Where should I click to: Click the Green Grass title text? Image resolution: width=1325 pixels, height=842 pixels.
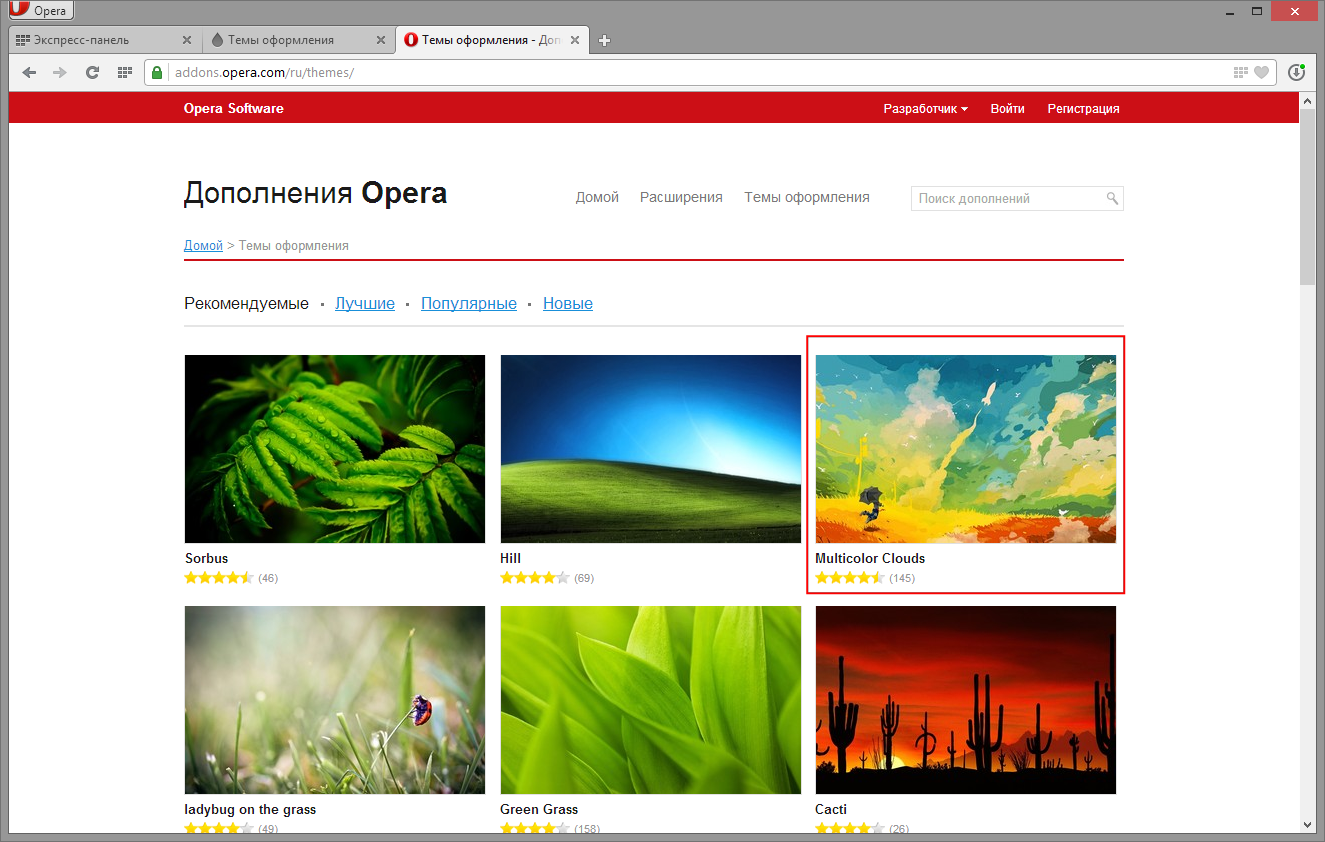click(539, 809)
